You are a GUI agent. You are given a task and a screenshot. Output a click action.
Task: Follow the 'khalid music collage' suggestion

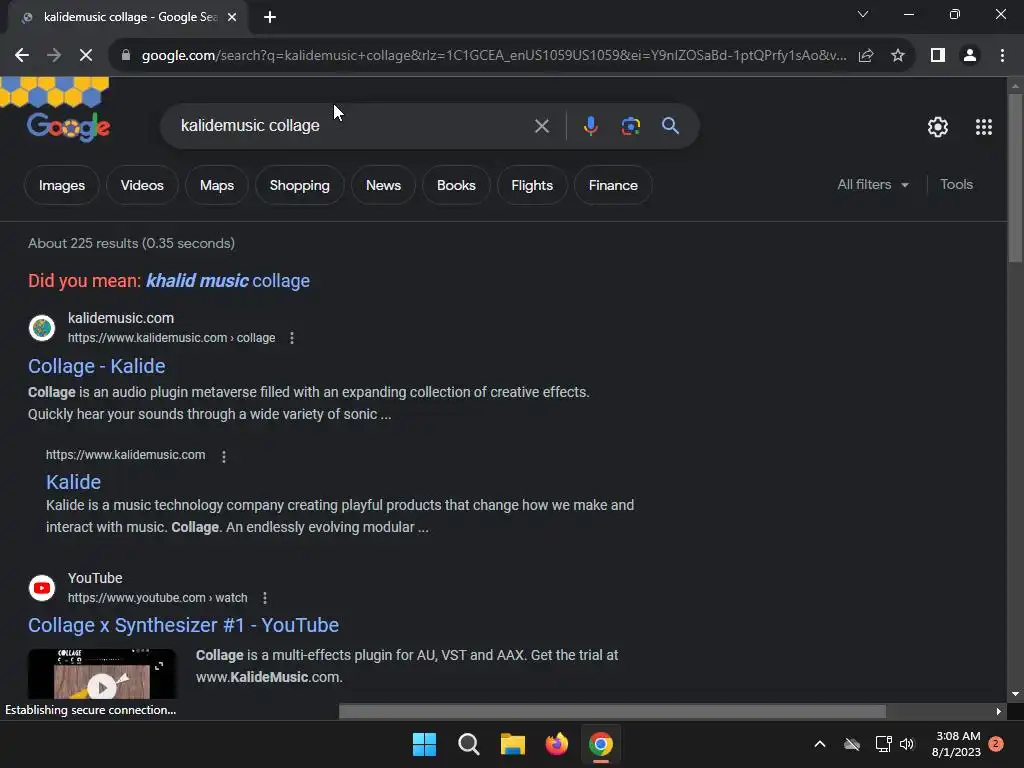pyautogui.click(x=227, y=281)
